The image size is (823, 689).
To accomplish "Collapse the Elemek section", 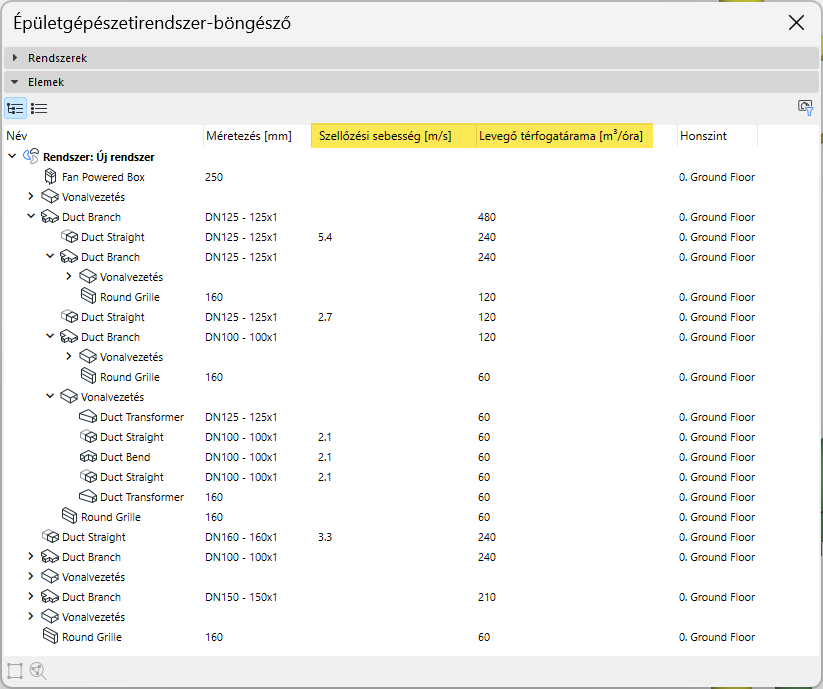I will [15, 82].
